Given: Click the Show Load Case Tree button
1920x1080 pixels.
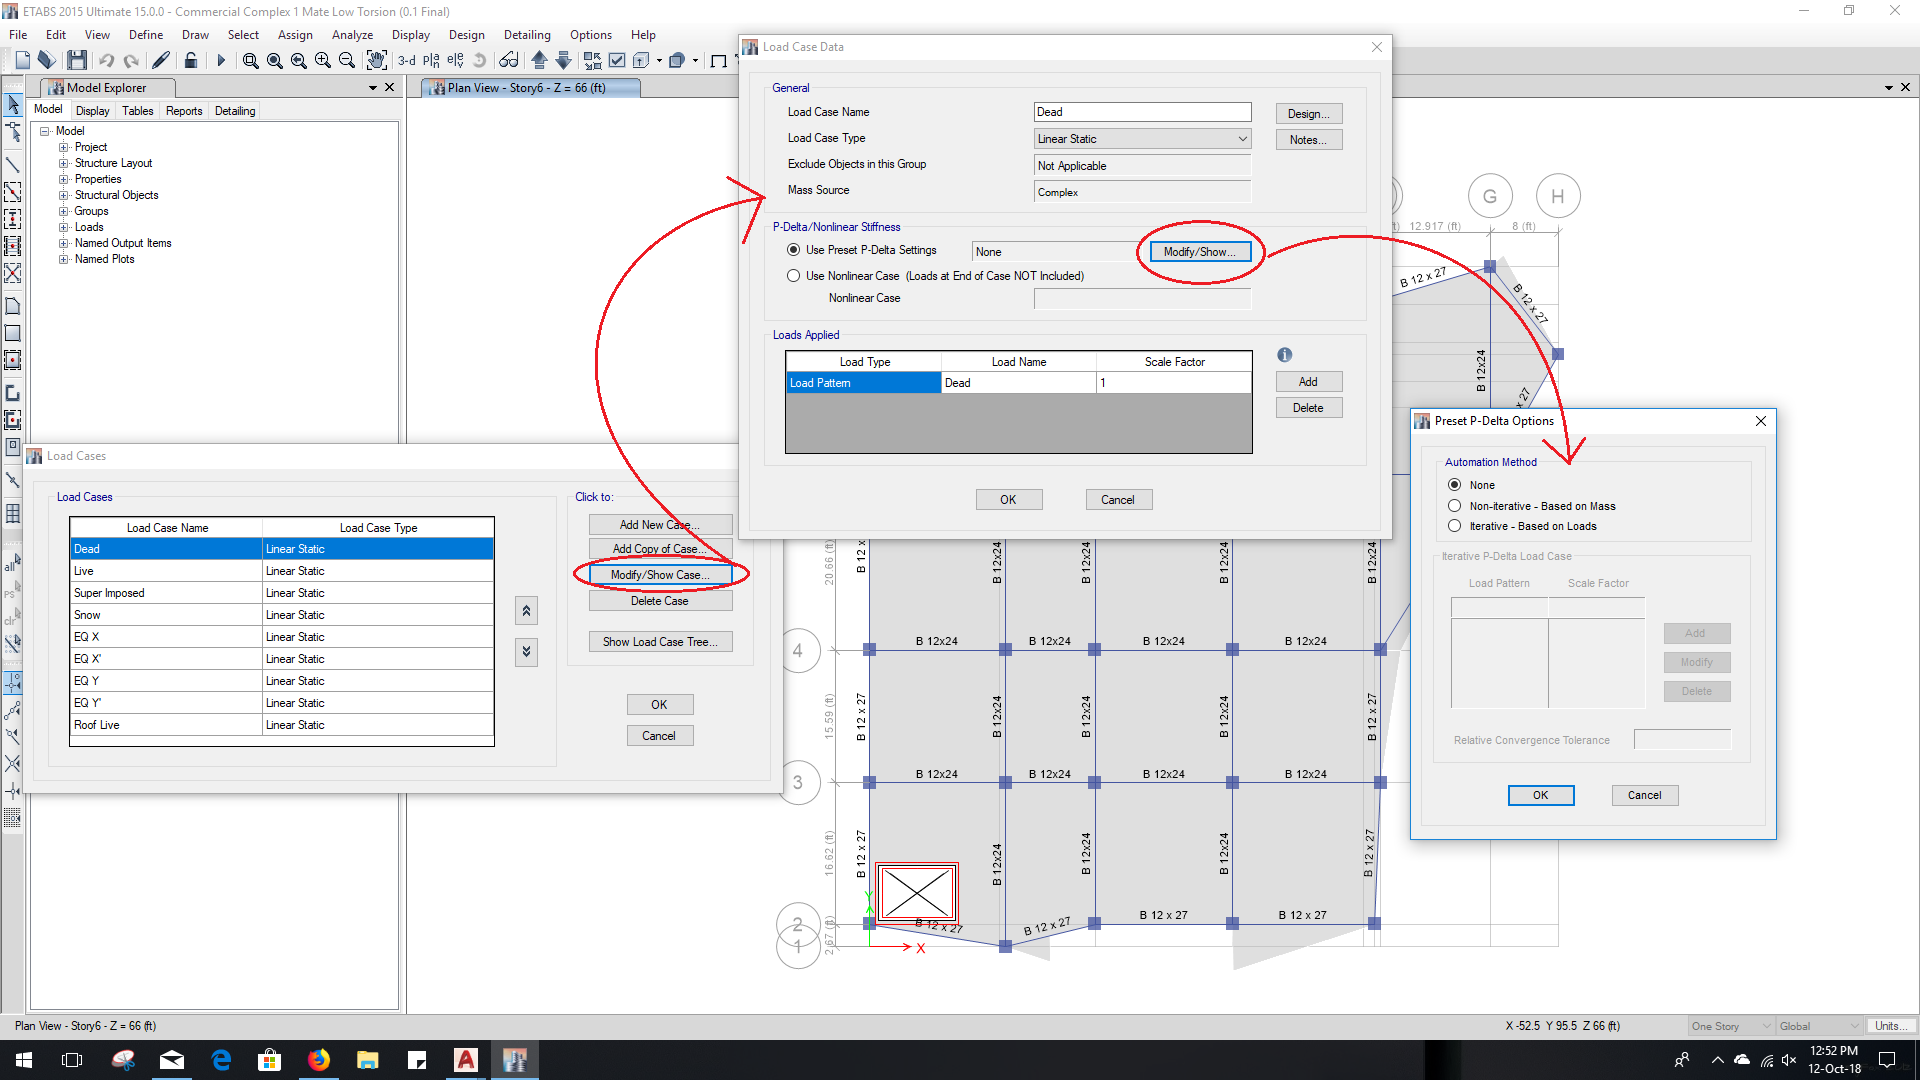Looking at the screenshot, I should [x=660, y=642].
